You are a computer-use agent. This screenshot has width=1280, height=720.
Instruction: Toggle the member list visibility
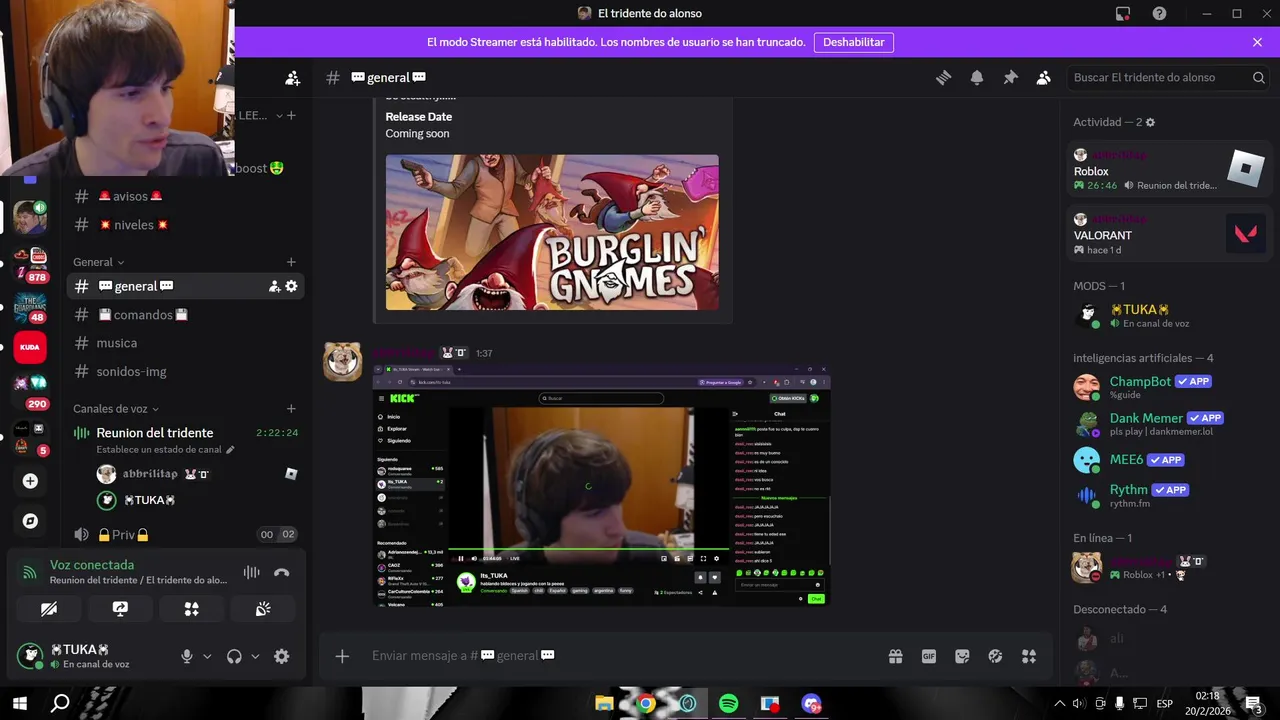coord(1043,77)
